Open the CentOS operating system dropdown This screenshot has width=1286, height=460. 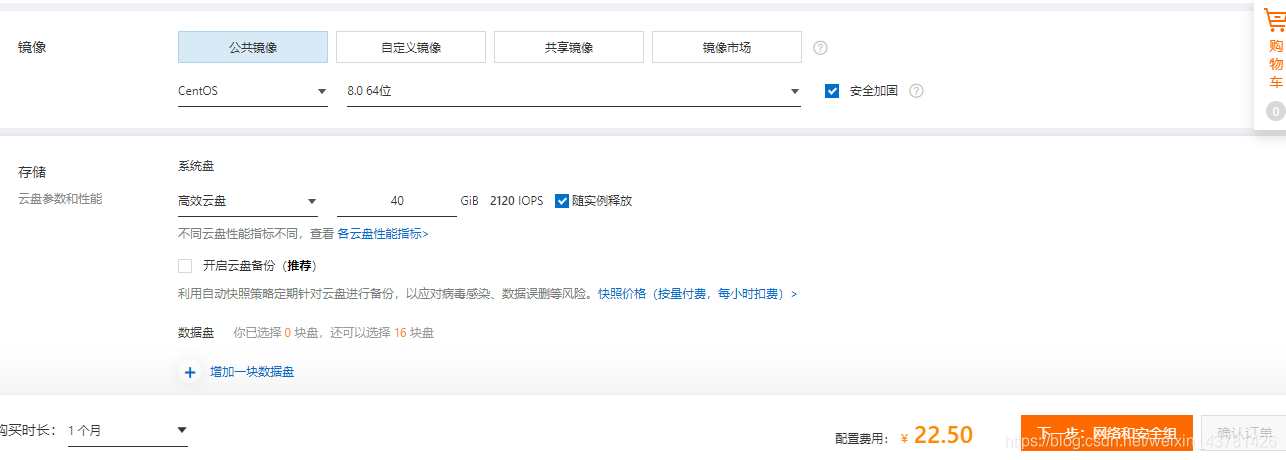click(x=252, y=91)
